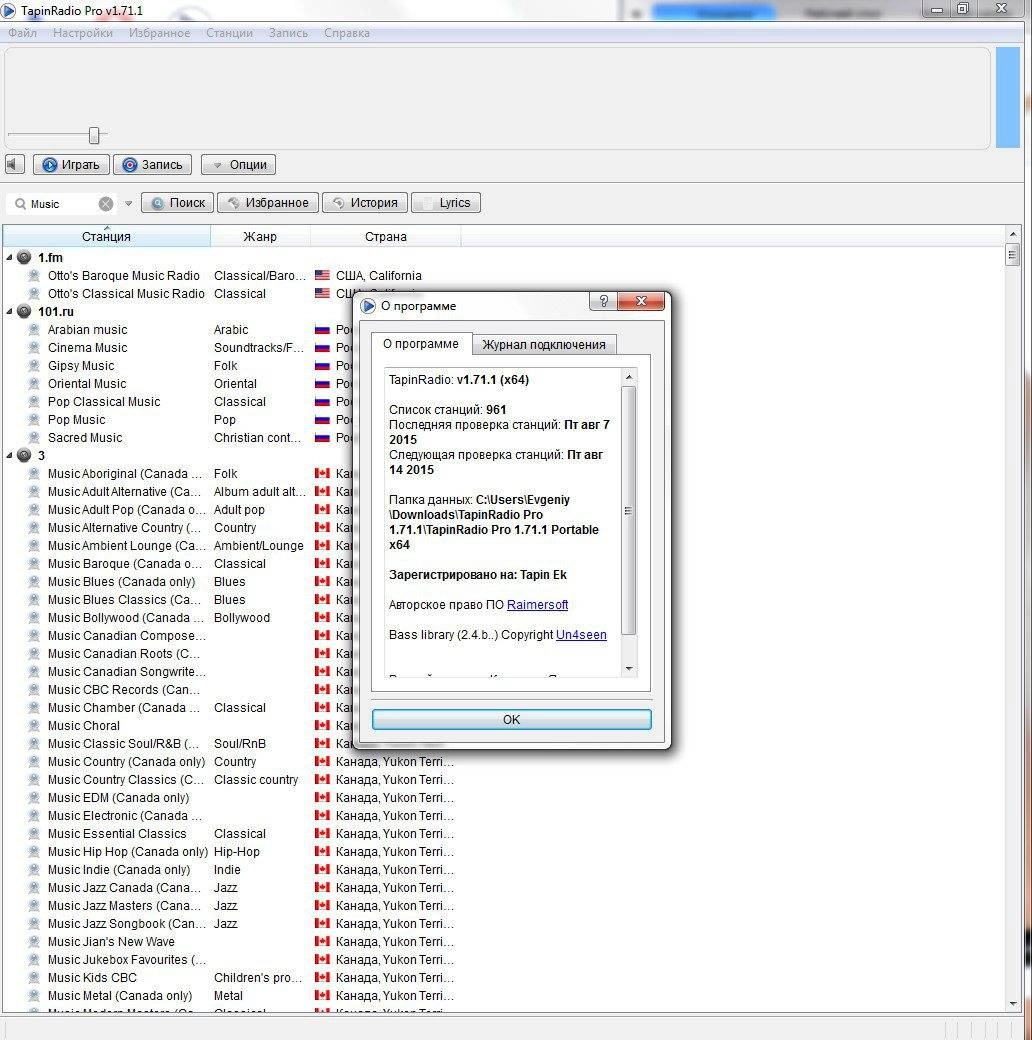1032x1040 pixels.
Task: Select Music Blues (Canada only) station
Action: [x=121, y=582]
